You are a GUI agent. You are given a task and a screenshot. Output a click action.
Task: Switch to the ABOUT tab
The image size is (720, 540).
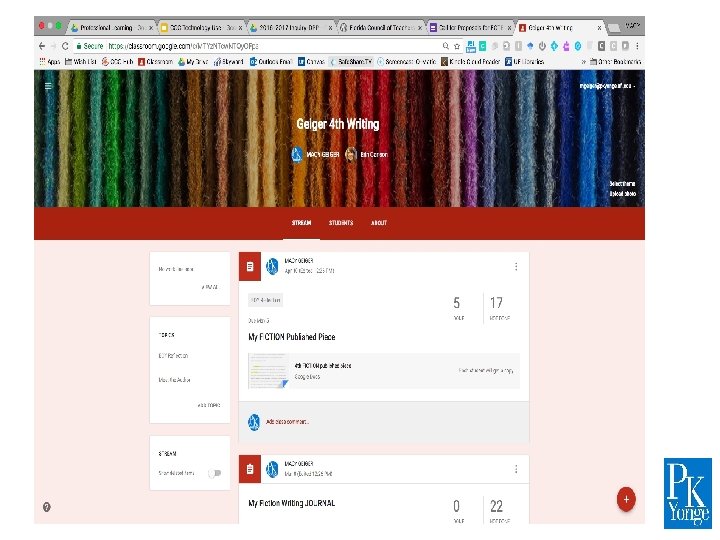click(379, 223)
